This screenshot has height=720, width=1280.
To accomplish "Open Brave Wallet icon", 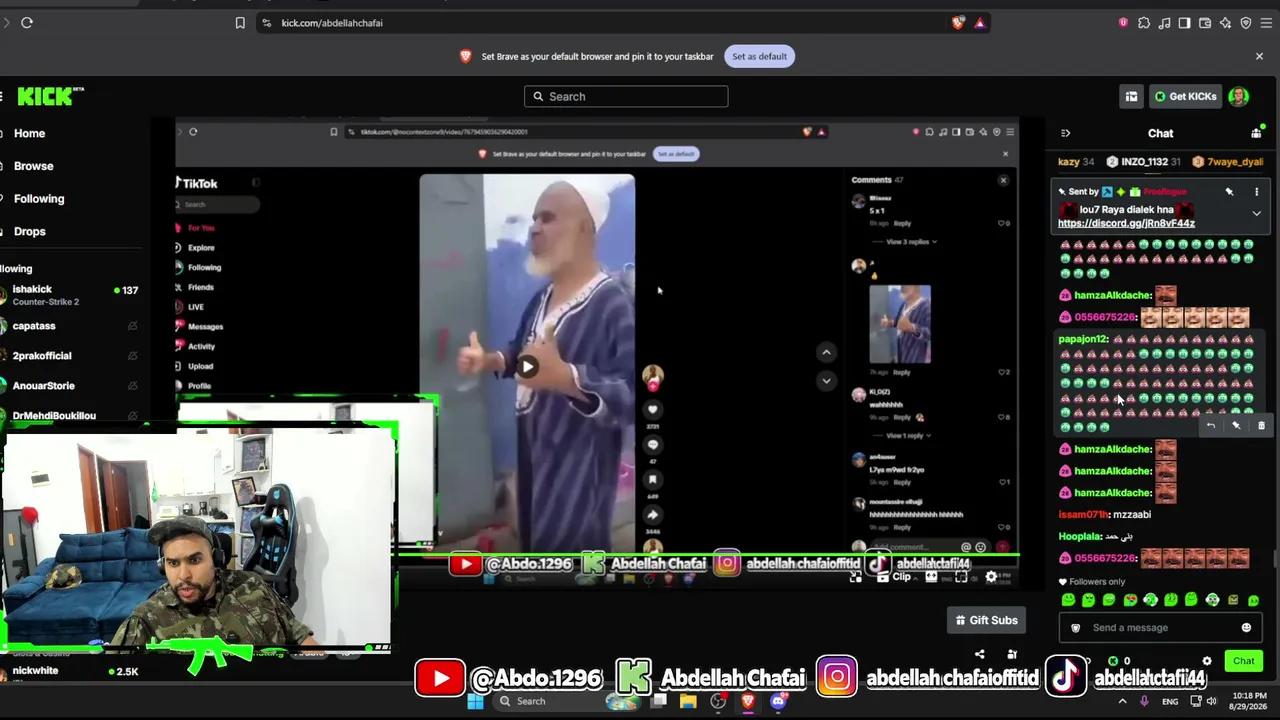I will (x=1205, y=23).
